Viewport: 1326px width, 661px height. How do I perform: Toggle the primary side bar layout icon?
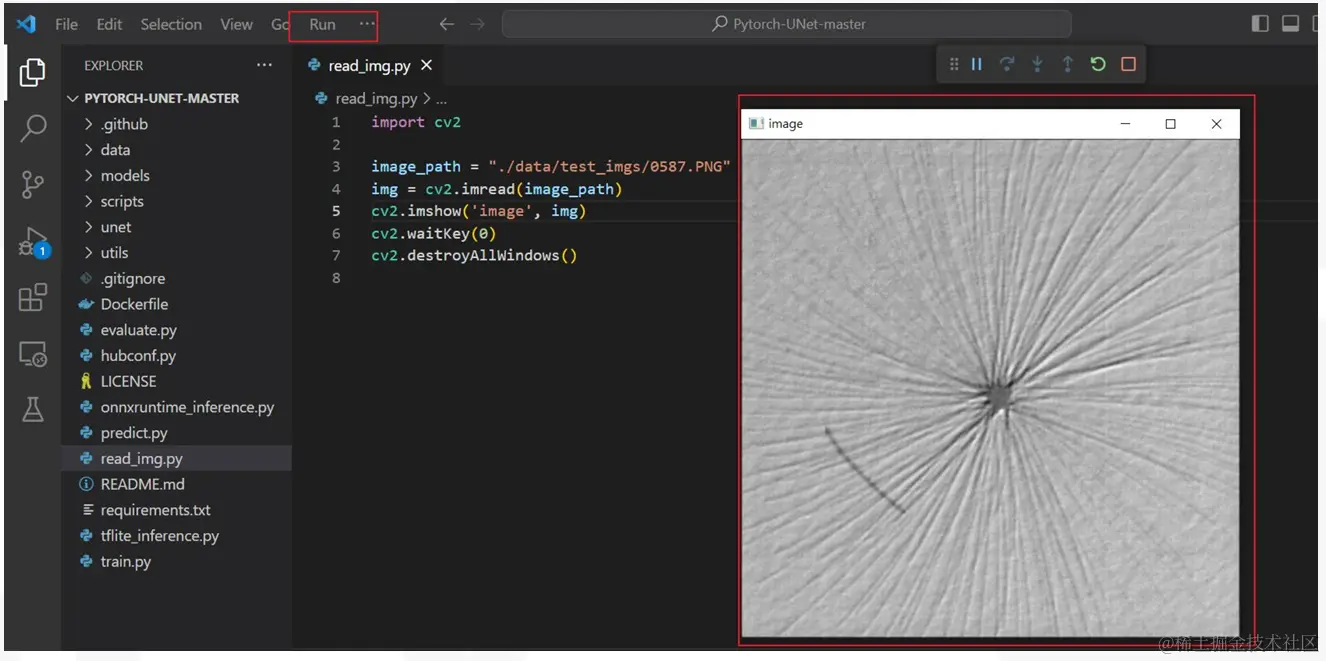(1260, 24)
